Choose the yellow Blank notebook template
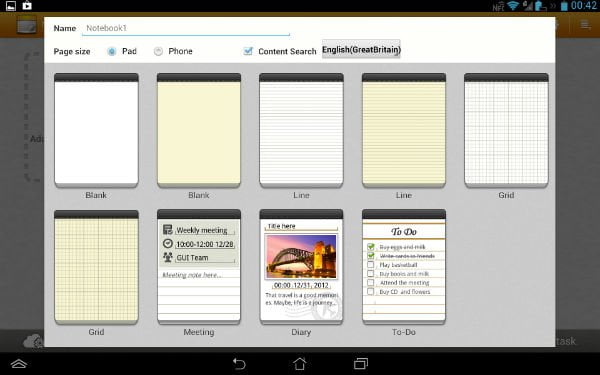Image resolution: width=600 pixels, height=375 pixels. click(x=199, y=130)
